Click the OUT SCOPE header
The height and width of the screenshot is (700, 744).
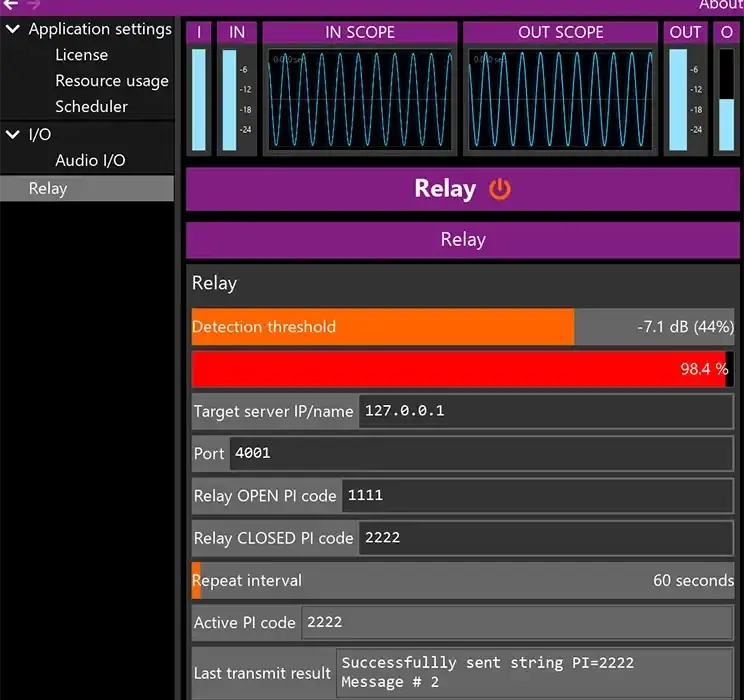pos(560,32)
